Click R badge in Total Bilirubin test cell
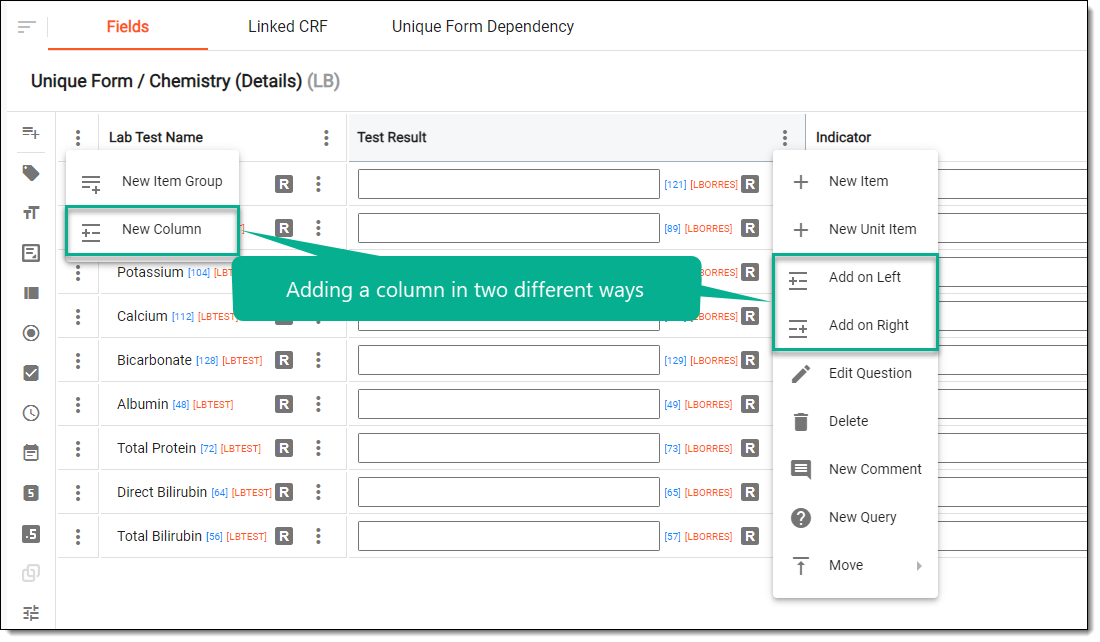The width and height of the screenshot is (1100, 642). click(284, 536)
